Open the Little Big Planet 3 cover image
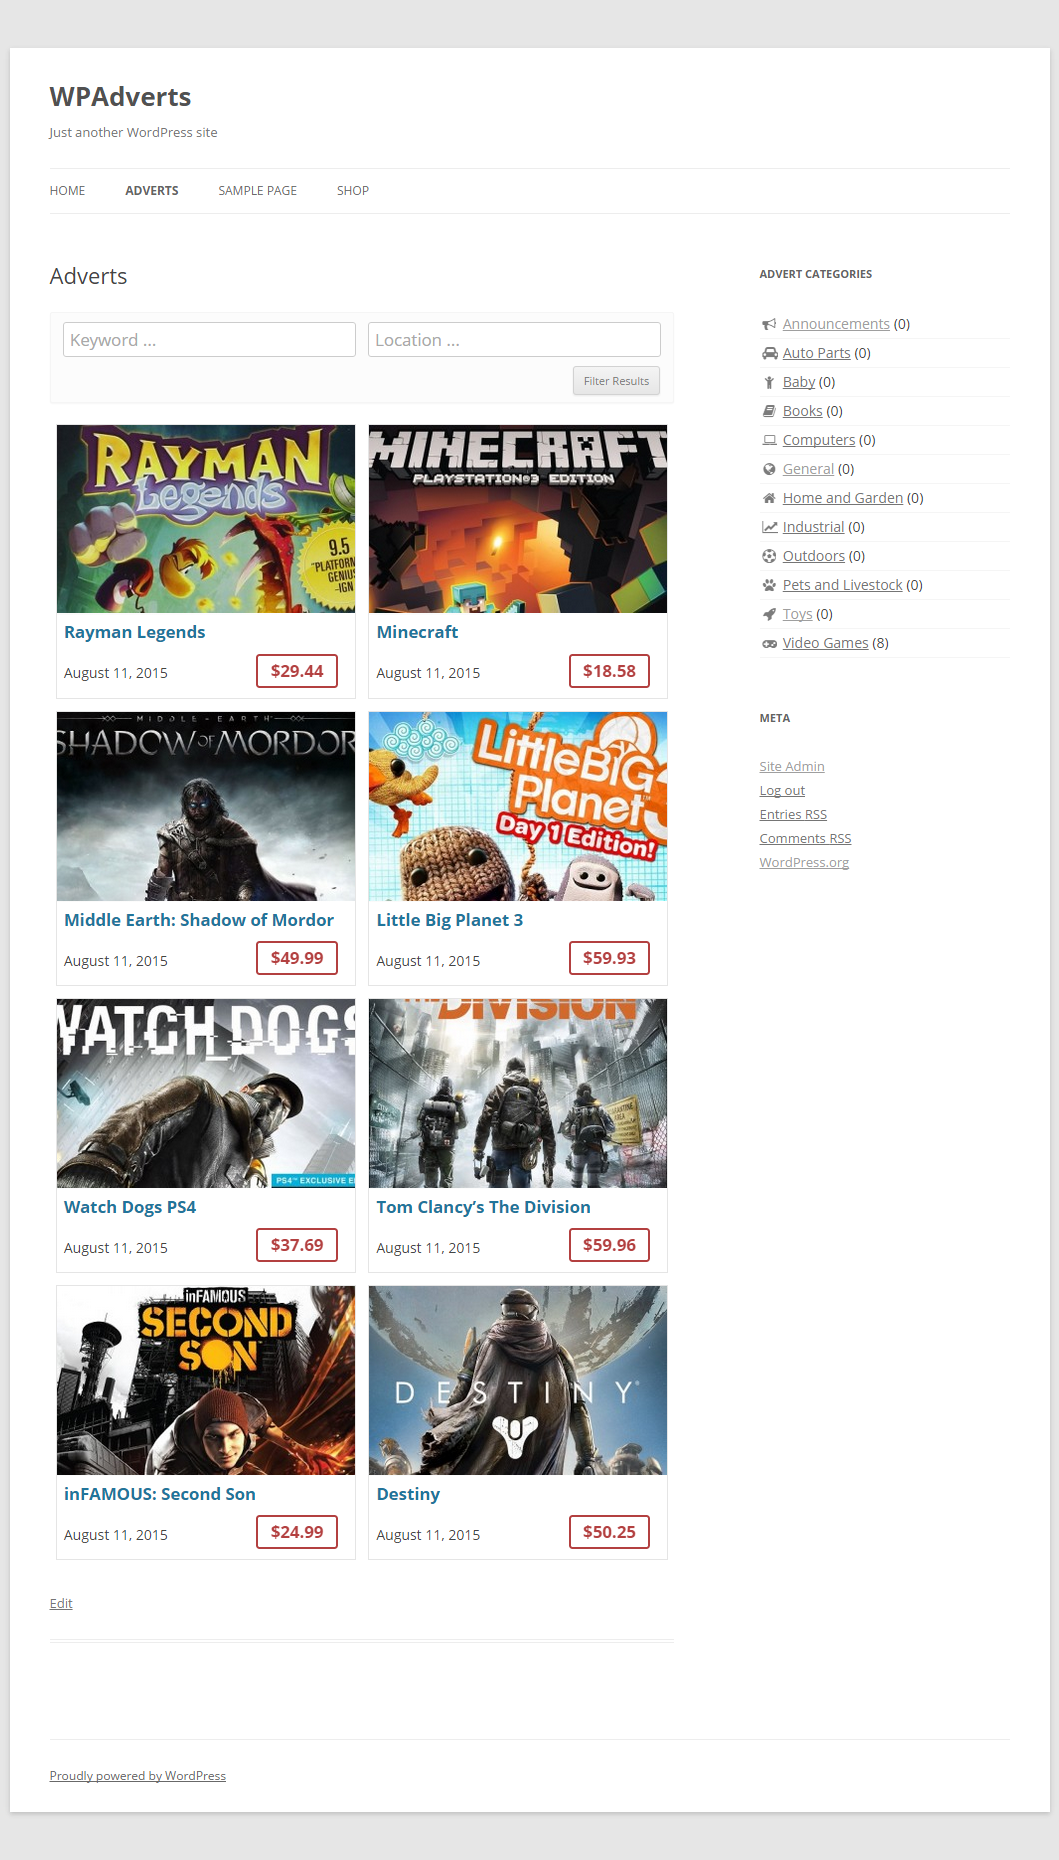 (x=518, y=806)
